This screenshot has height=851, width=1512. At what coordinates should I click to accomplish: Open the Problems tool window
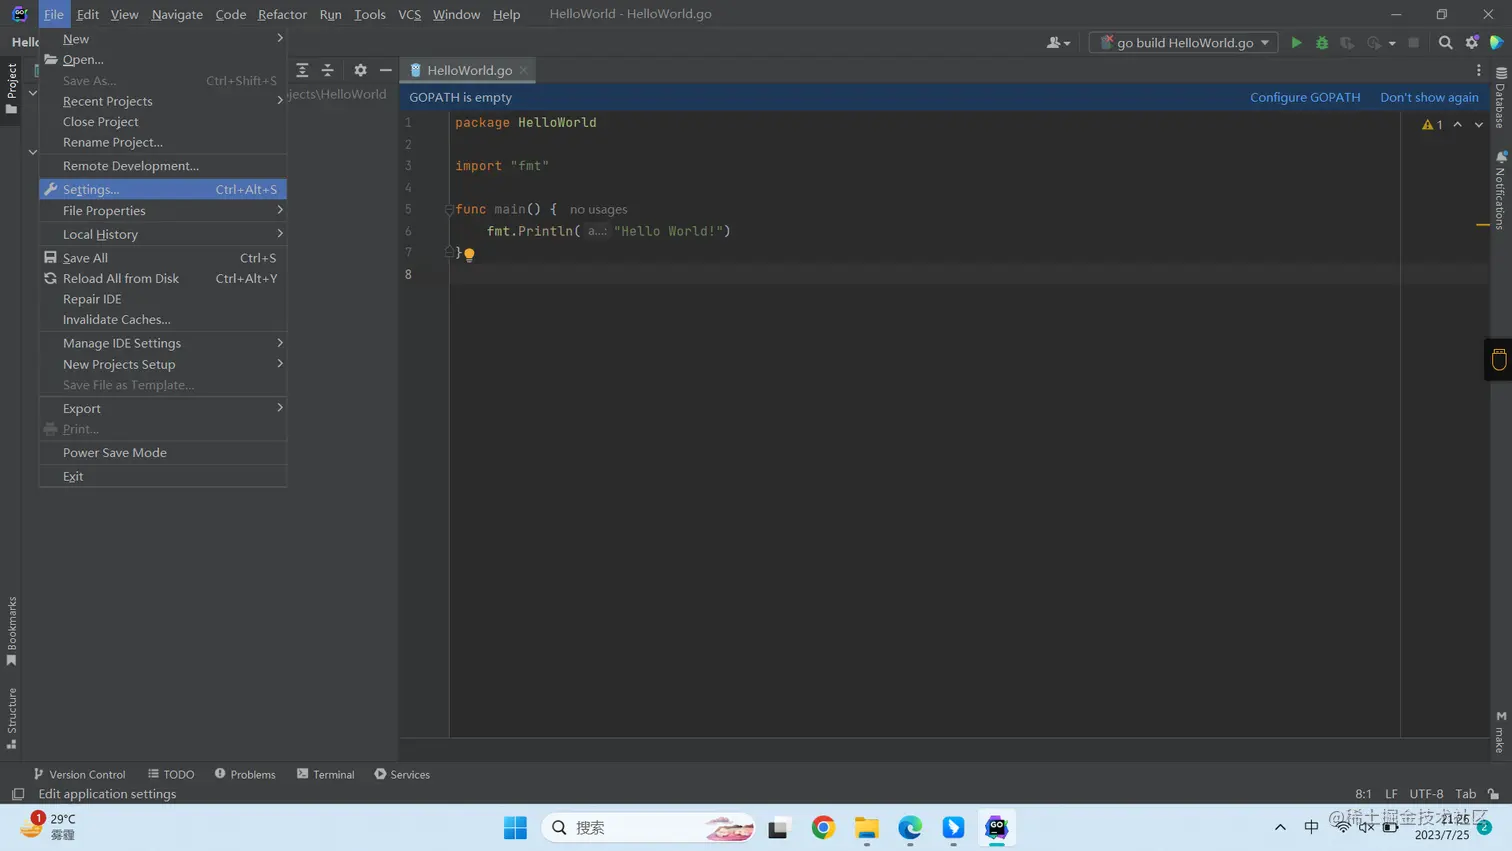pyautogui.click(x=245, y=774)
